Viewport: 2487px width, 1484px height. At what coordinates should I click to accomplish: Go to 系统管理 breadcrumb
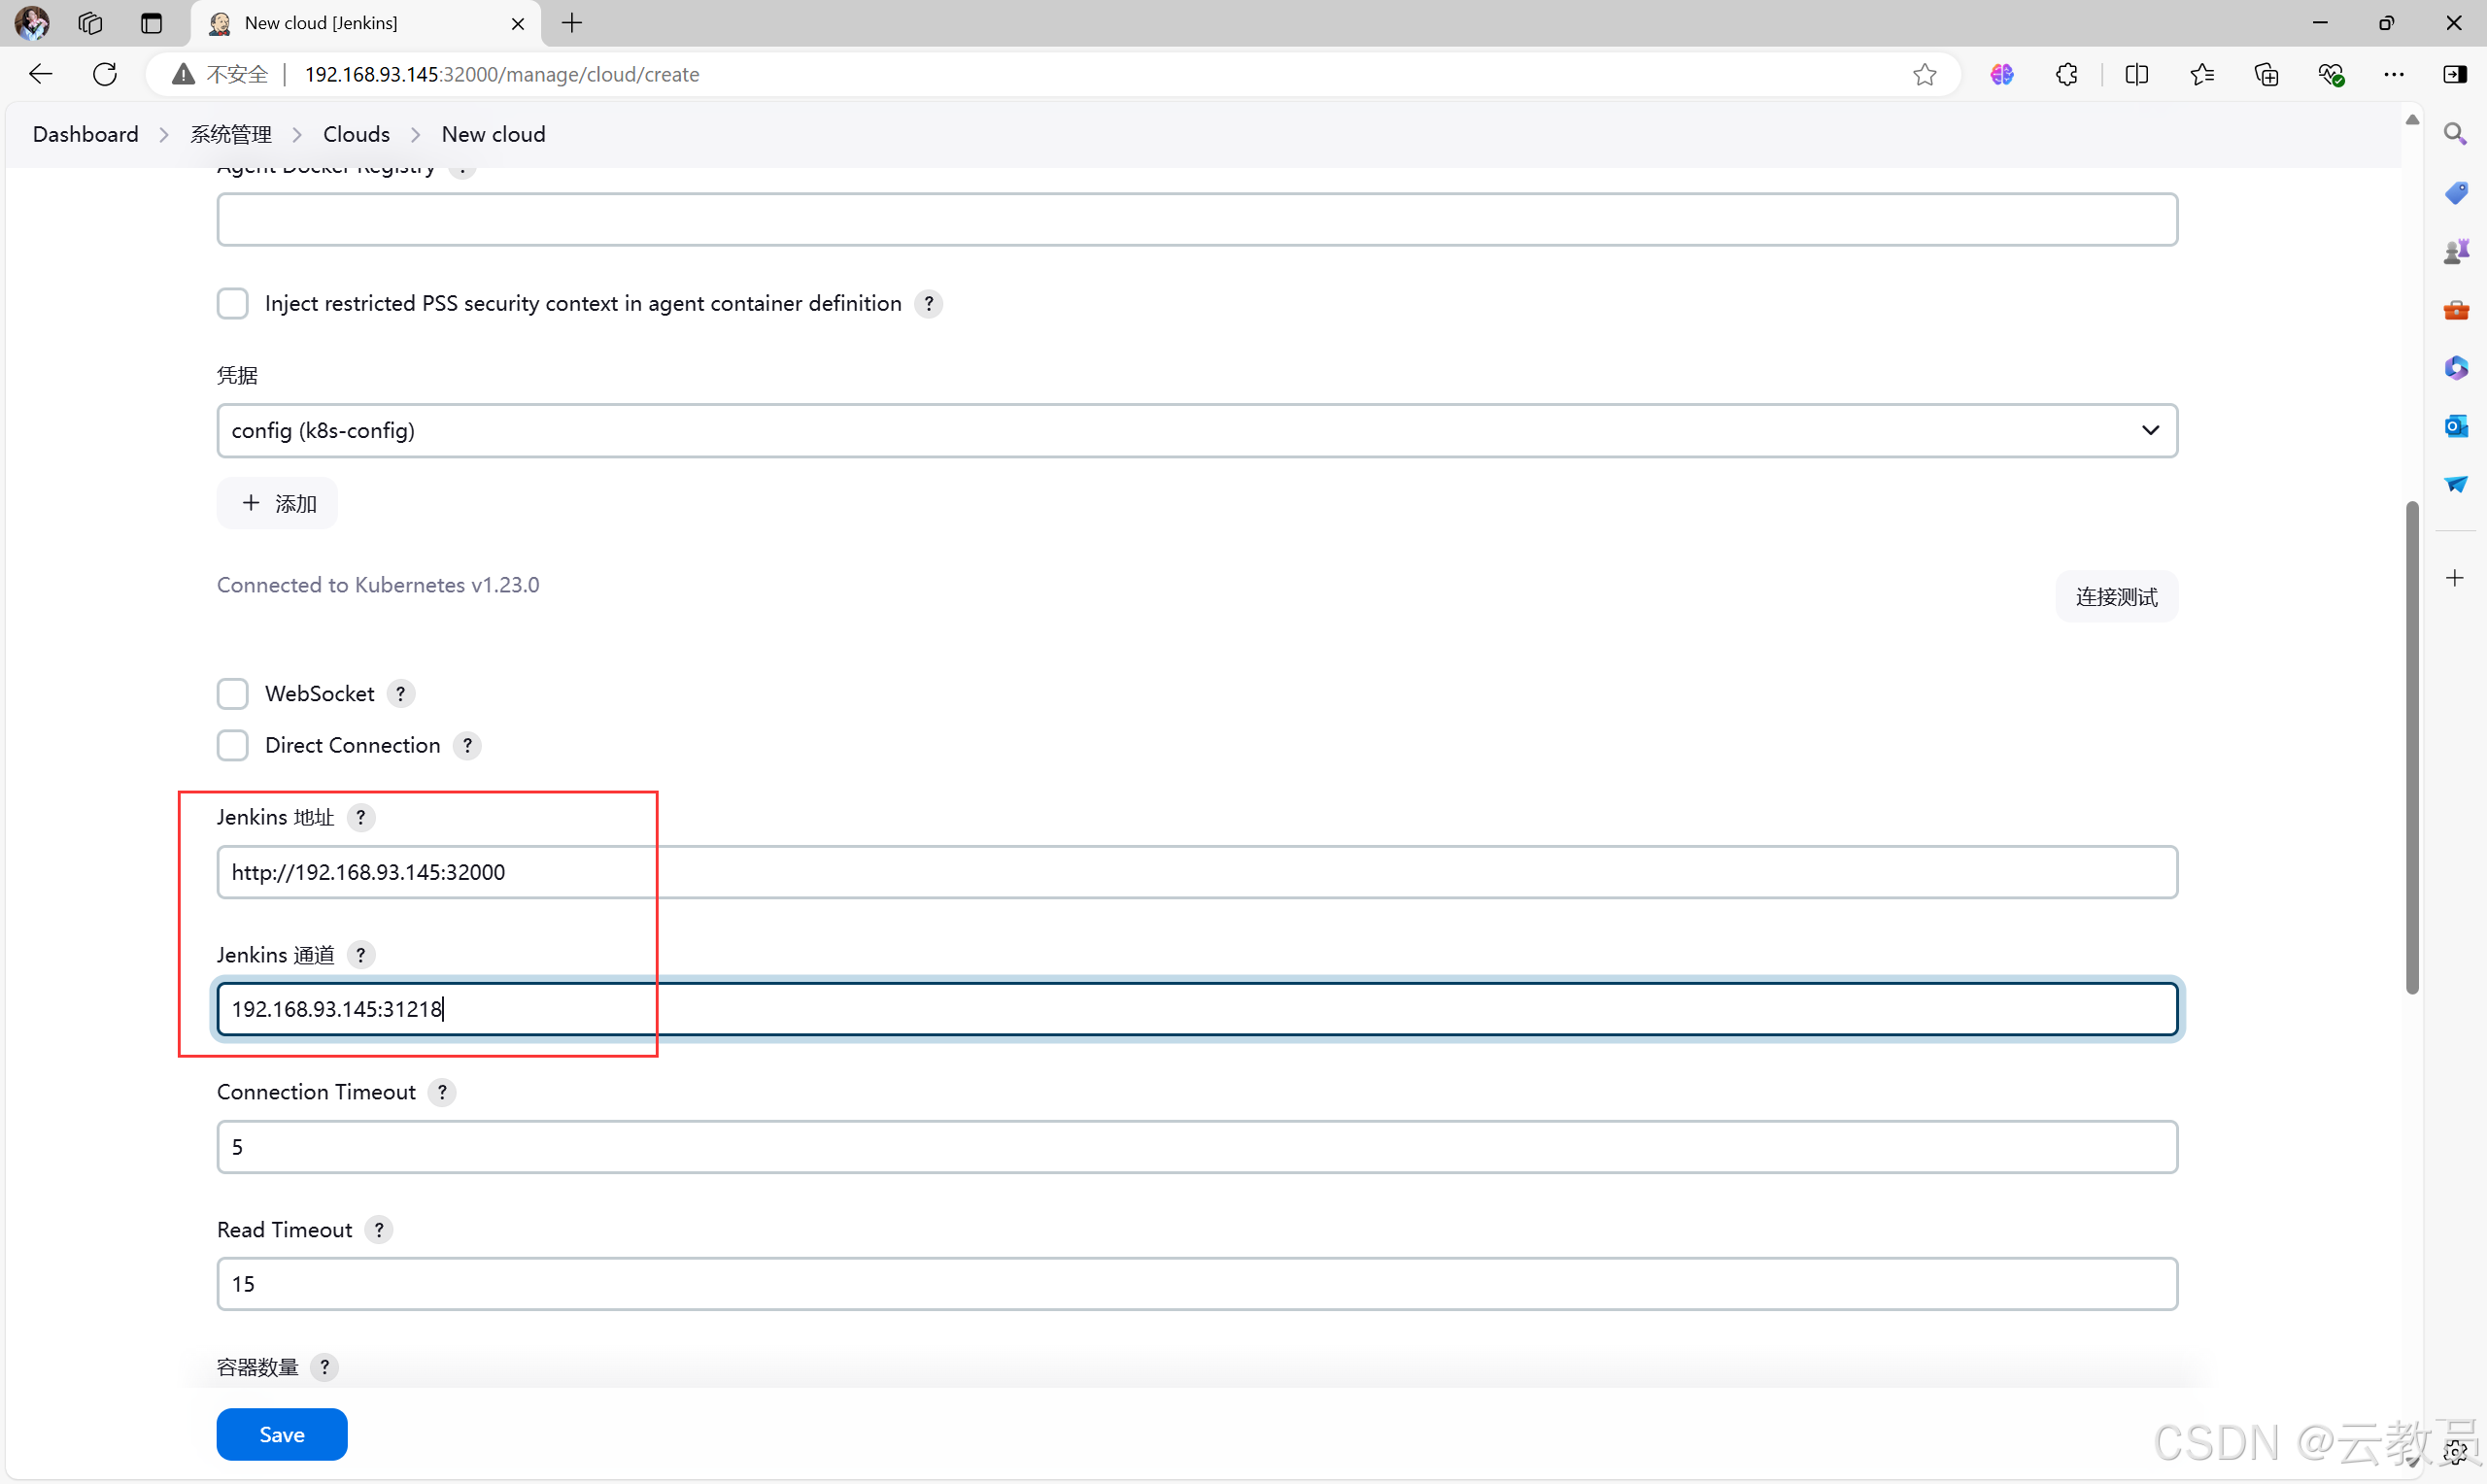pos(231,134)
